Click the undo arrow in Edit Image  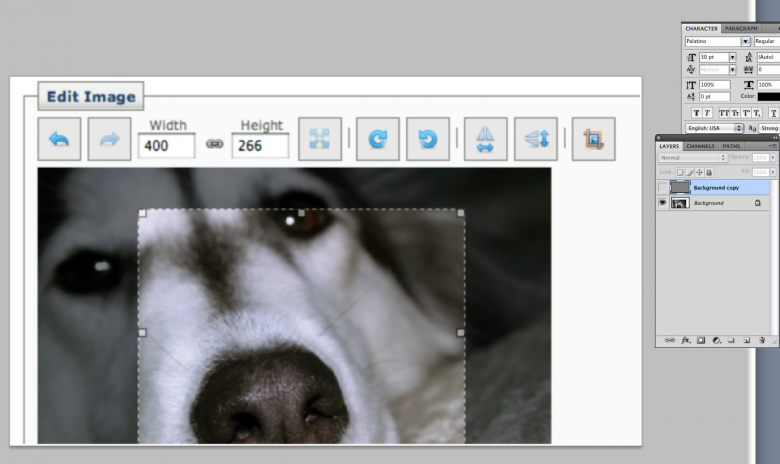point(59,139)
